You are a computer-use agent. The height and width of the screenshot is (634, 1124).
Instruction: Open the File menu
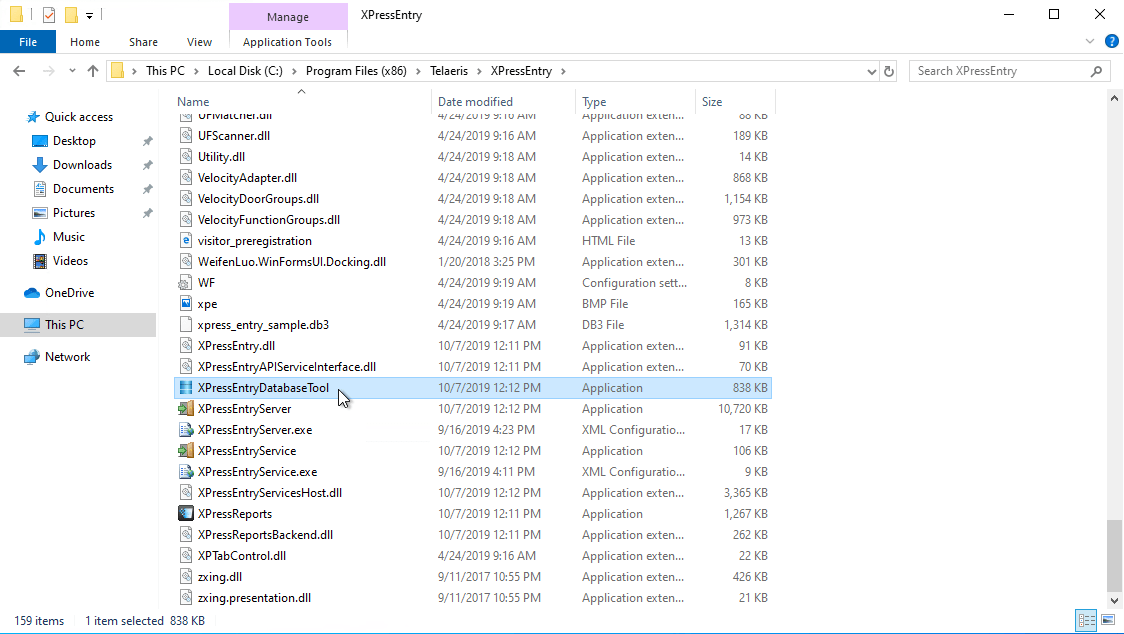pyautogui.click(x=28, y=42)
